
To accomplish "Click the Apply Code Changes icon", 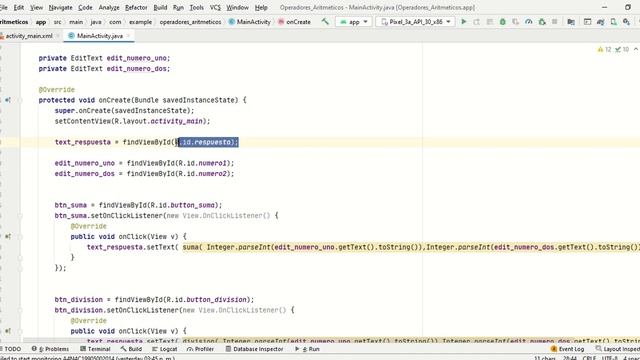I will (x=489, y=22).
